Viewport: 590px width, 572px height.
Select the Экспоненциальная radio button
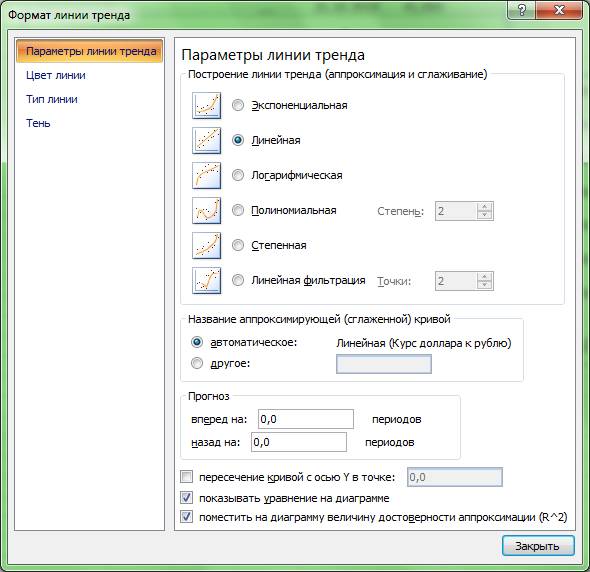tap(238, 105)
